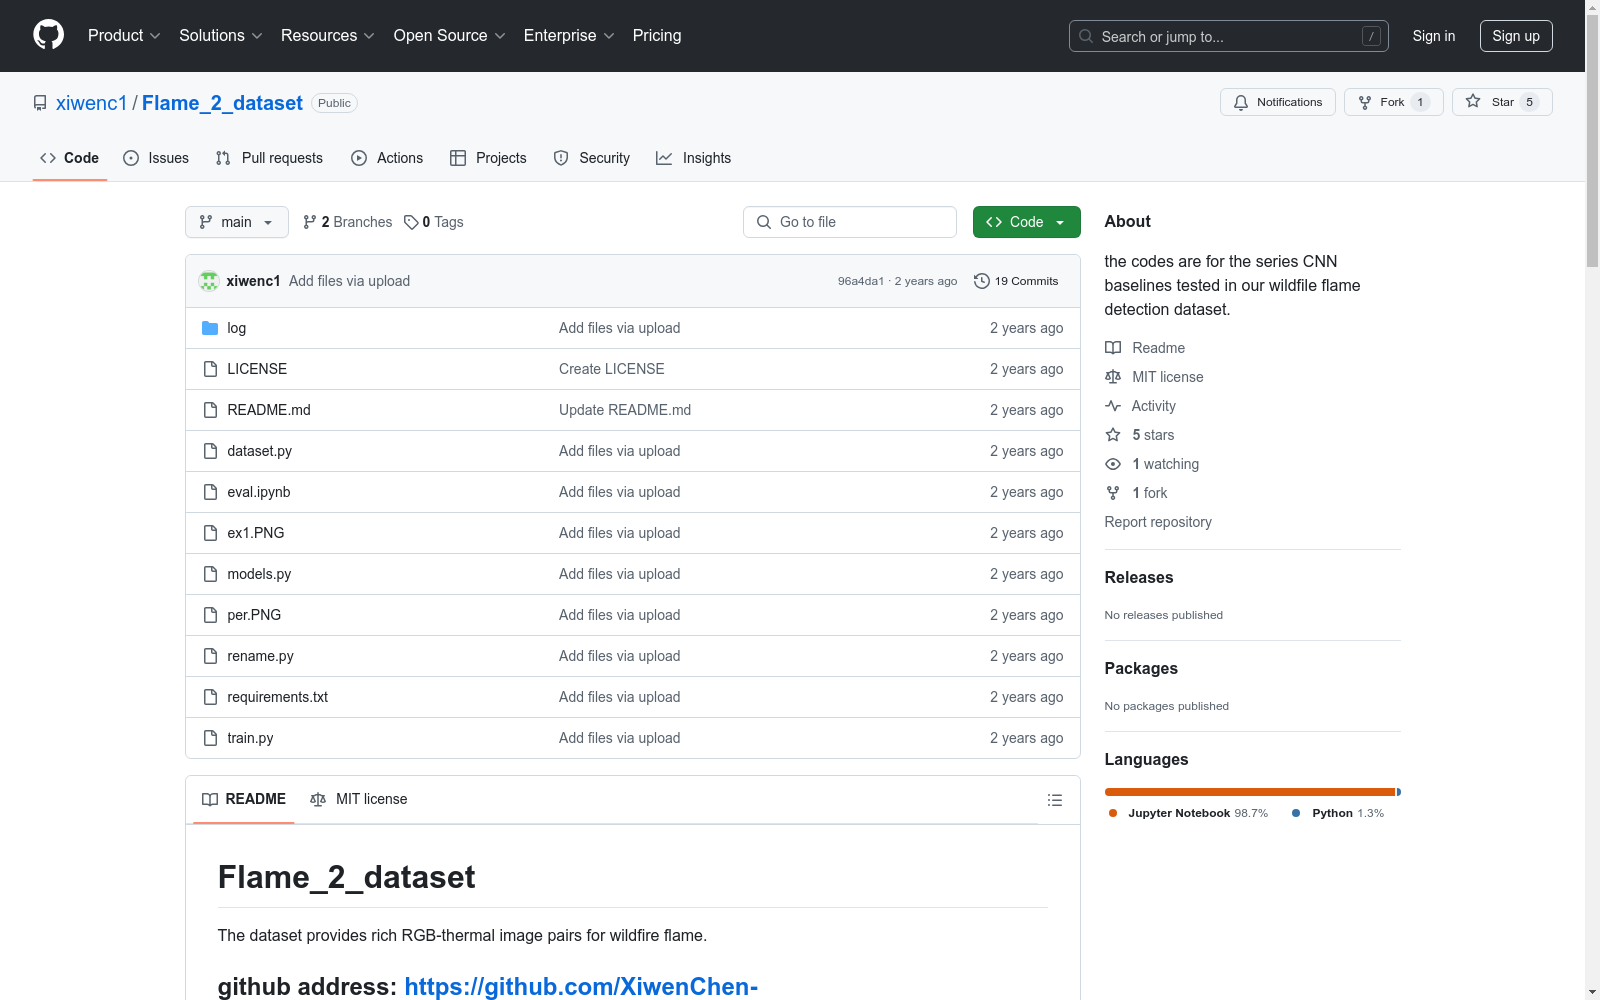The width and height of the screenshot is (1600, 1000).
Task: Click the Sign in link
Action: (x=1434, y=36)
